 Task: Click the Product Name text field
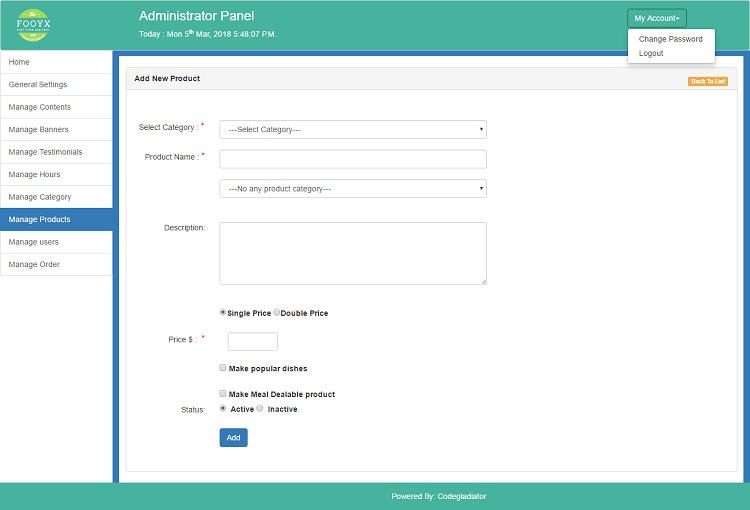click(352, 159)
